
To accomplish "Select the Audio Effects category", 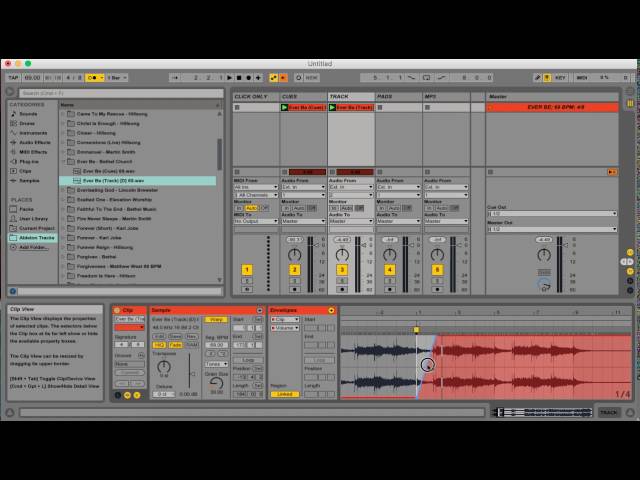I will (x=35, y=142).
